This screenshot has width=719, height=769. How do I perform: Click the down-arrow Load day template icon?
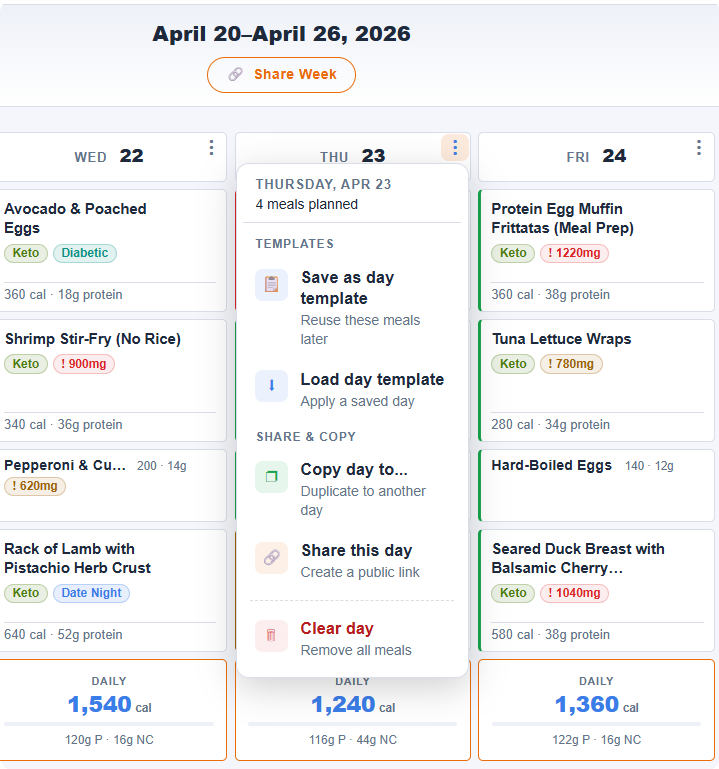point(271,386)
